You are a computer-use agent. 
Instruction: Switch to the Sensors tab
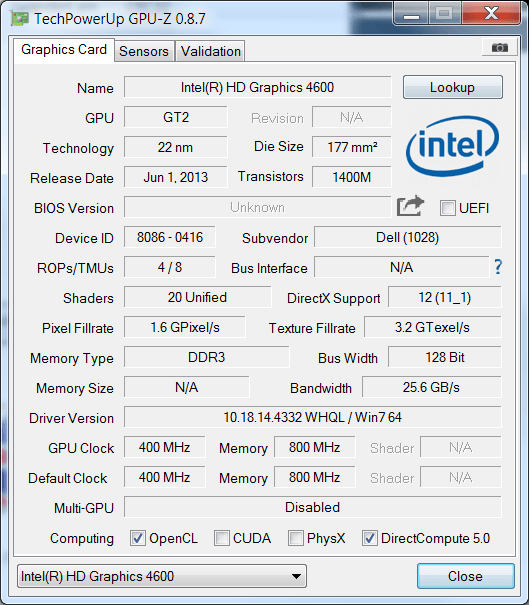[144, 51]
